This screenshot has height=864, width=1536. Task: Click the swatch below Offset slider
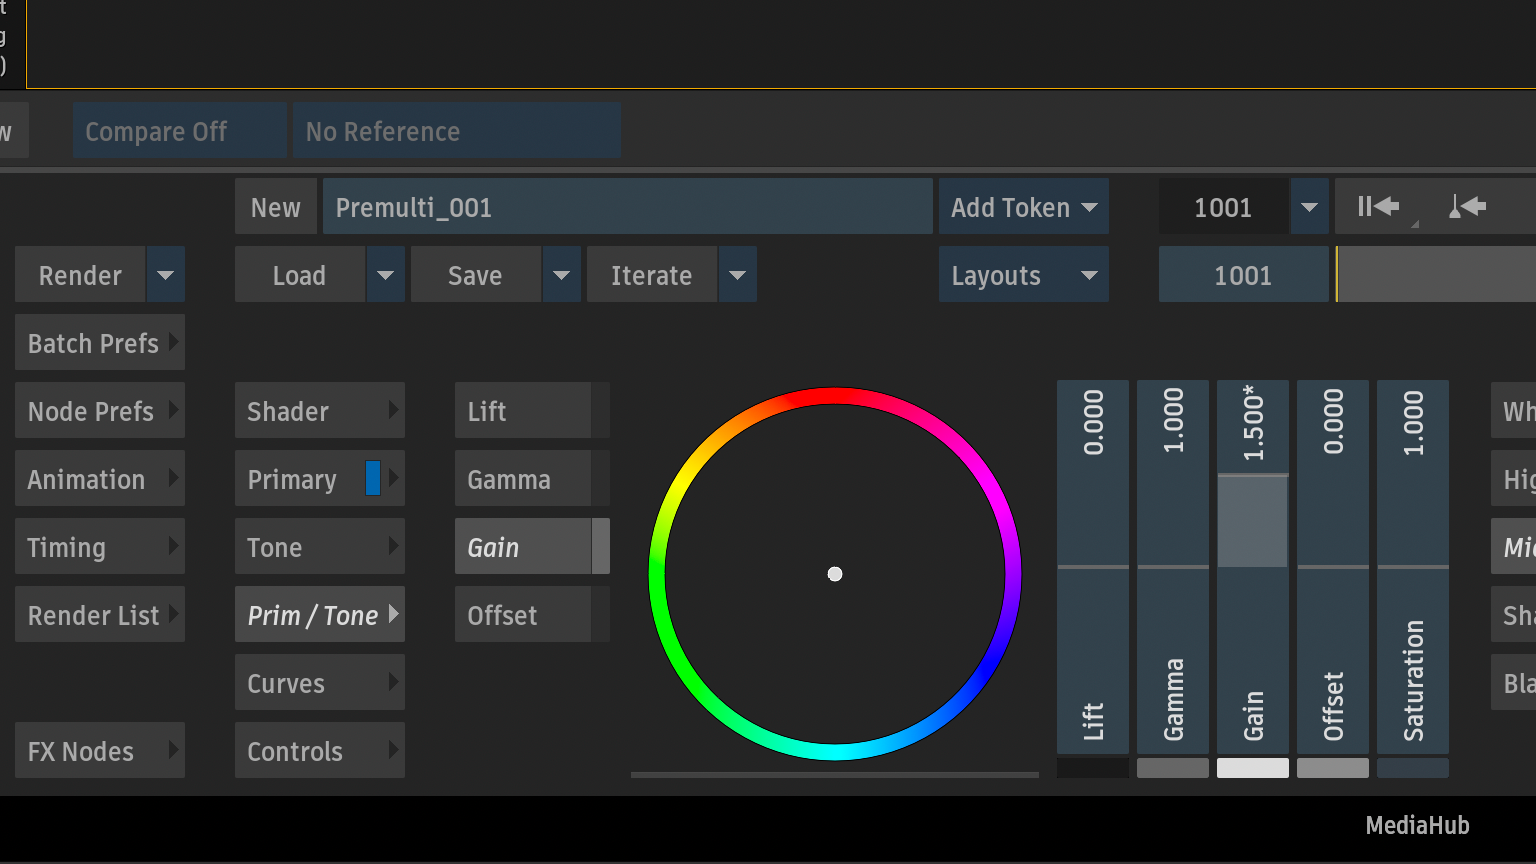coord(1333,768)
